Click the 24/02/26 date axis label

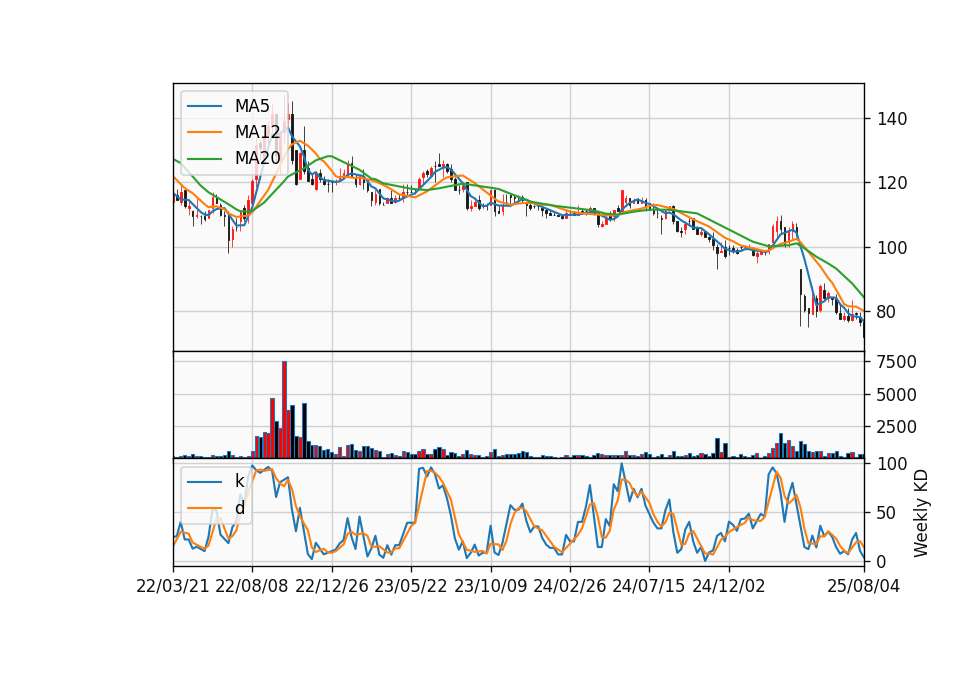[x=570, y=586]
